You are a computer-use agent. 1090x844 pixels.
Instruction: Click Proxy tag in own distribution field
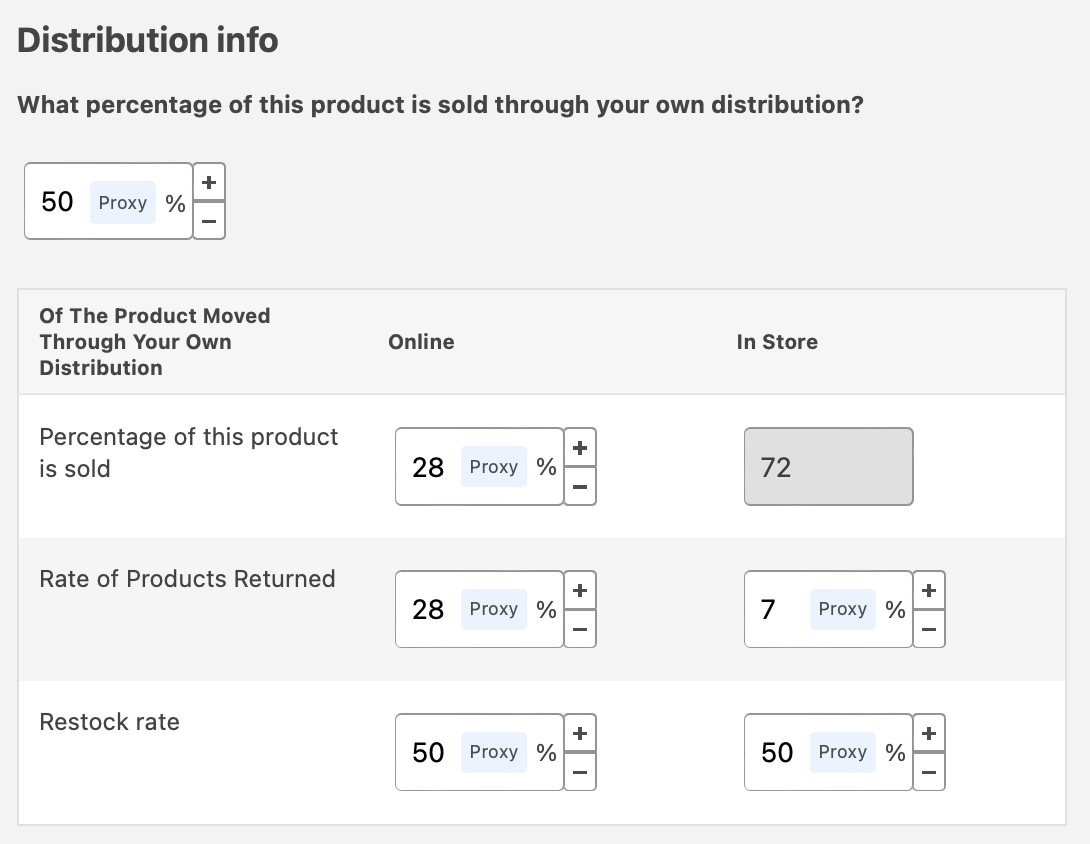123,202
